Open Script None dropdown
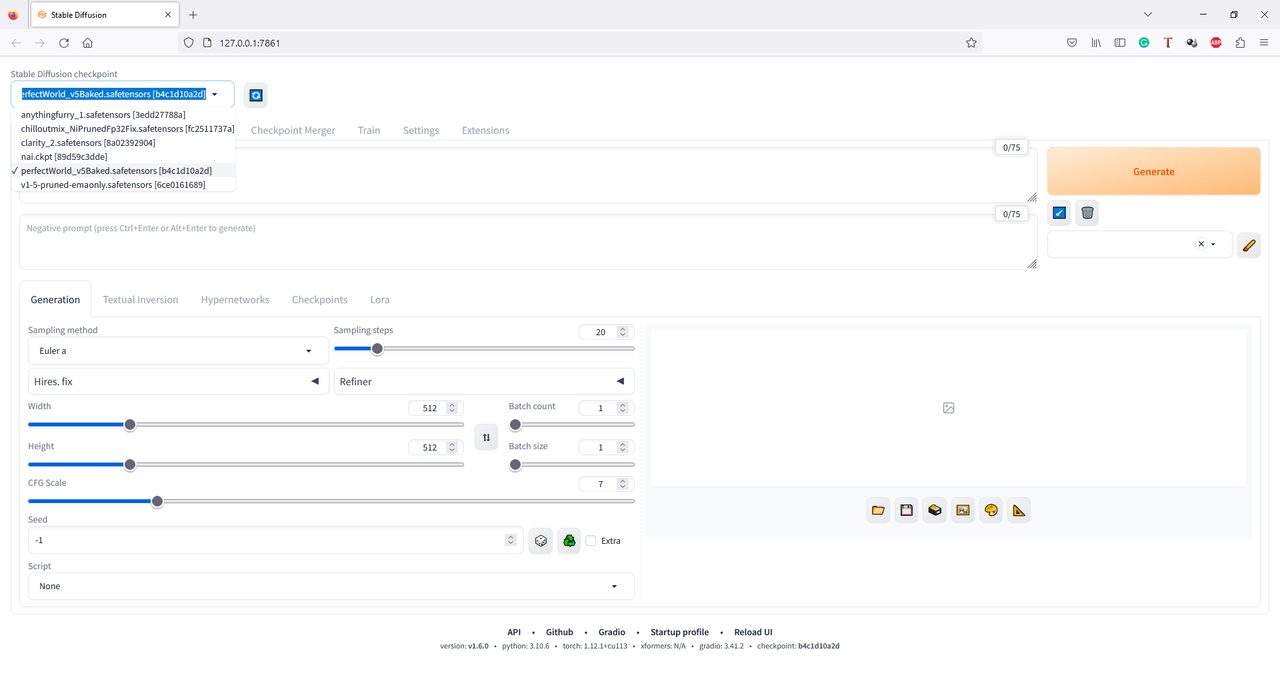The image size is (1280, 693). coord(331,586)
